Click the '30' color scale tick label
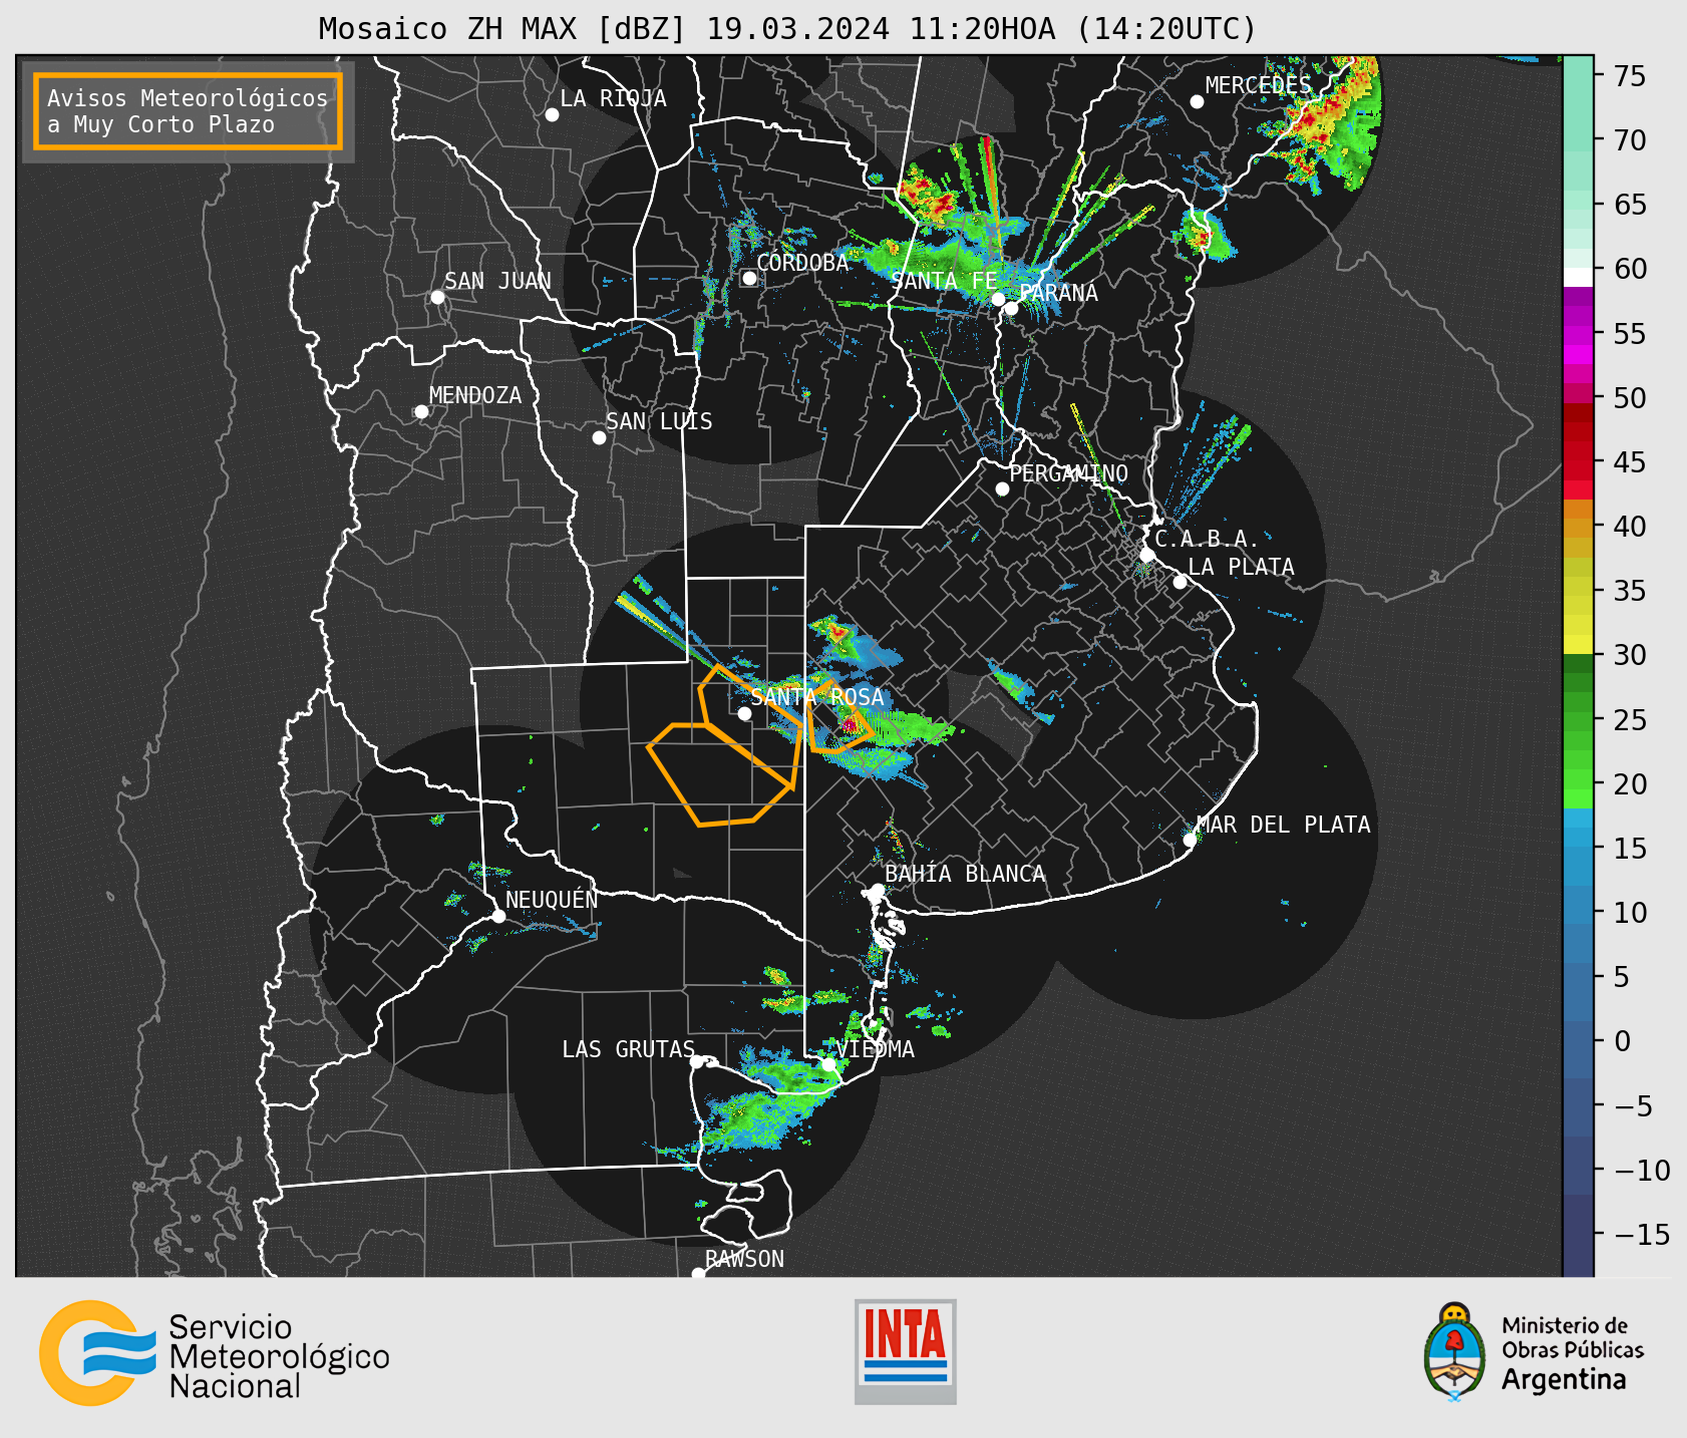This screenshot has height=1438, width=1687. click(1630, 655)
